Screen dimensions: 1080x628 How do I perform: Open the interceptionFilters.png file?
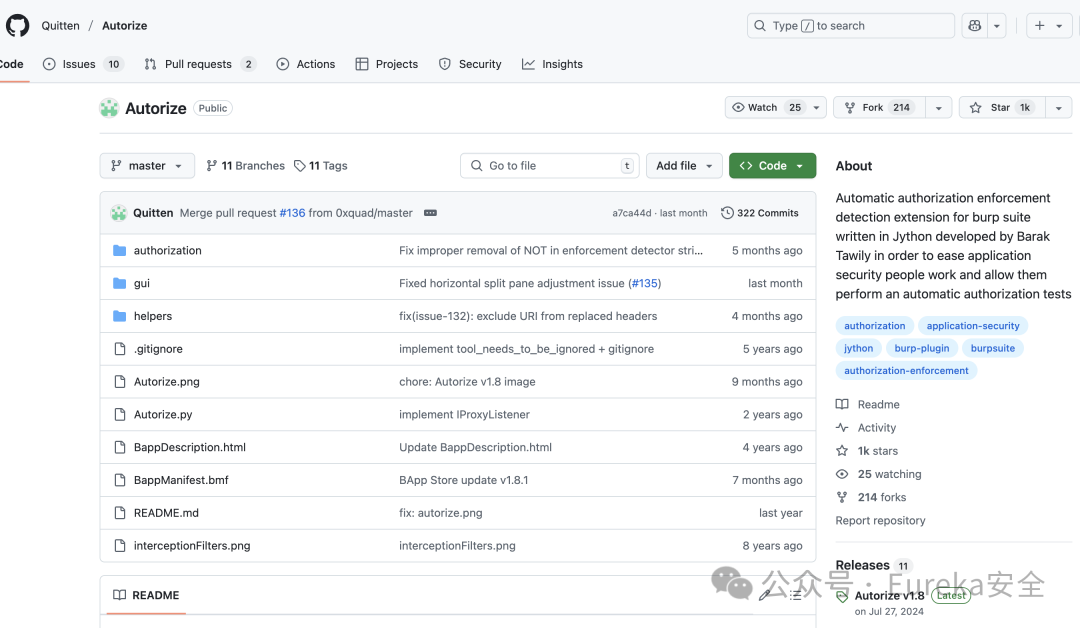pos(192,545)
